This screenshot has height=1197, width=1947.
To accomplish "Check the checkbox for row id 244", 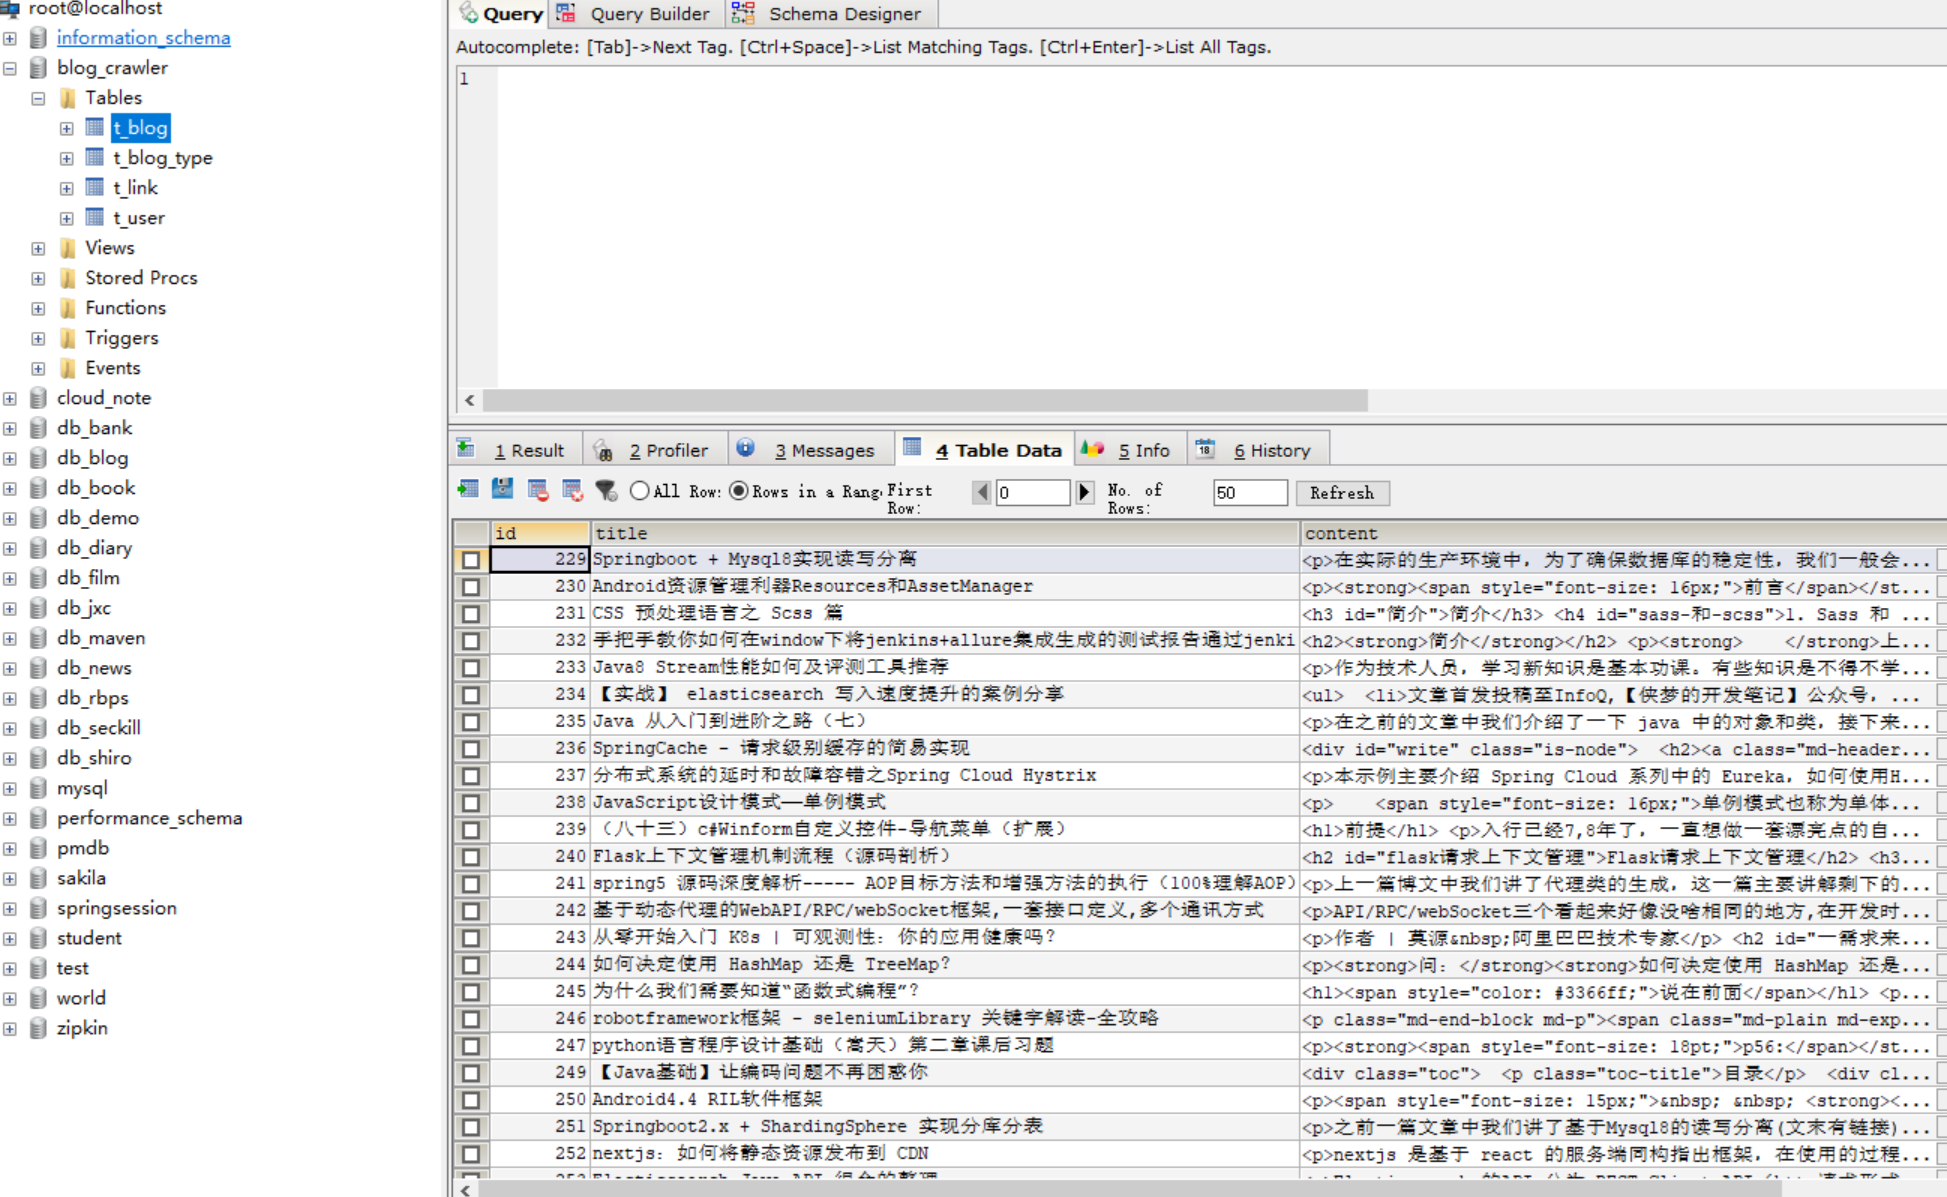I will [471, 965].
